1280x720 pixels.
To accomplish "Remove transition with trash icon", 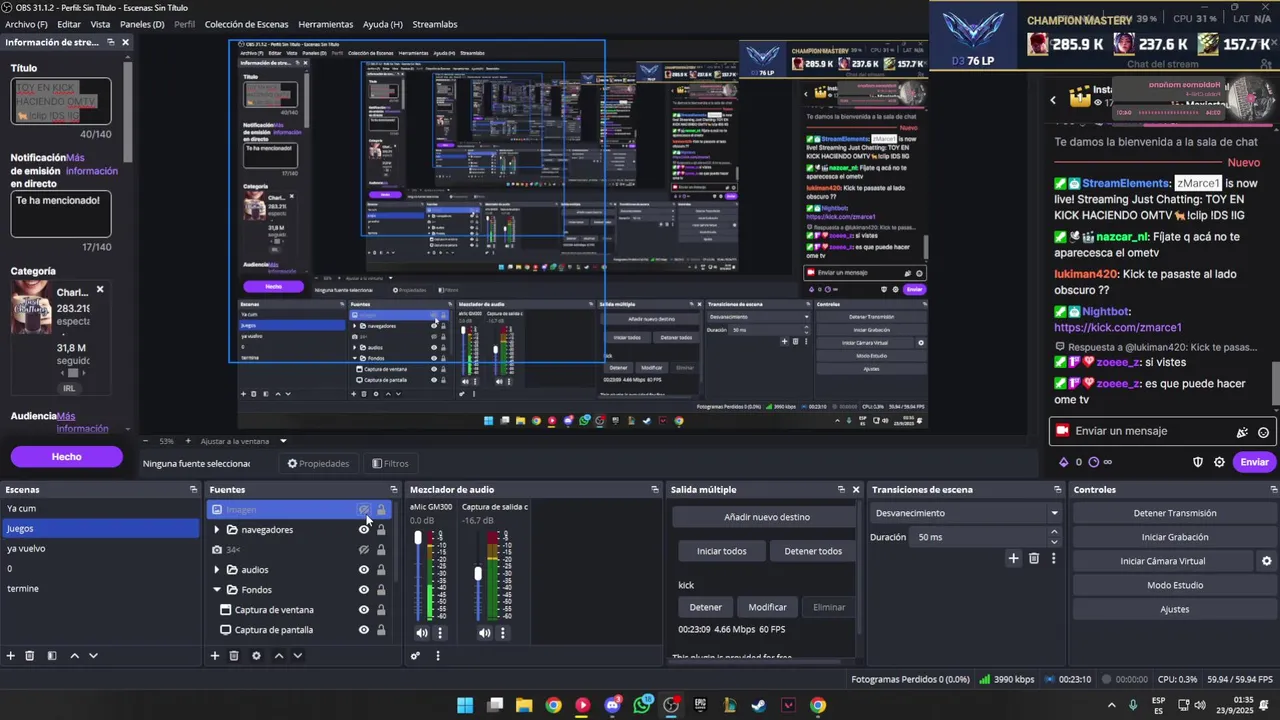I will click(1034, 558).
